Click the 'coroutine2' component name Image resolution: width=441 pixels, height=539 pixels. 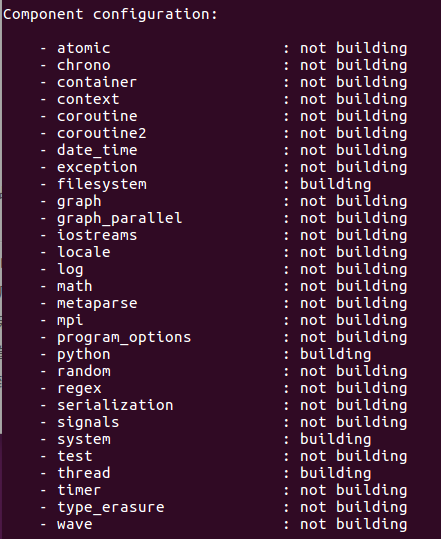point(101,133)
